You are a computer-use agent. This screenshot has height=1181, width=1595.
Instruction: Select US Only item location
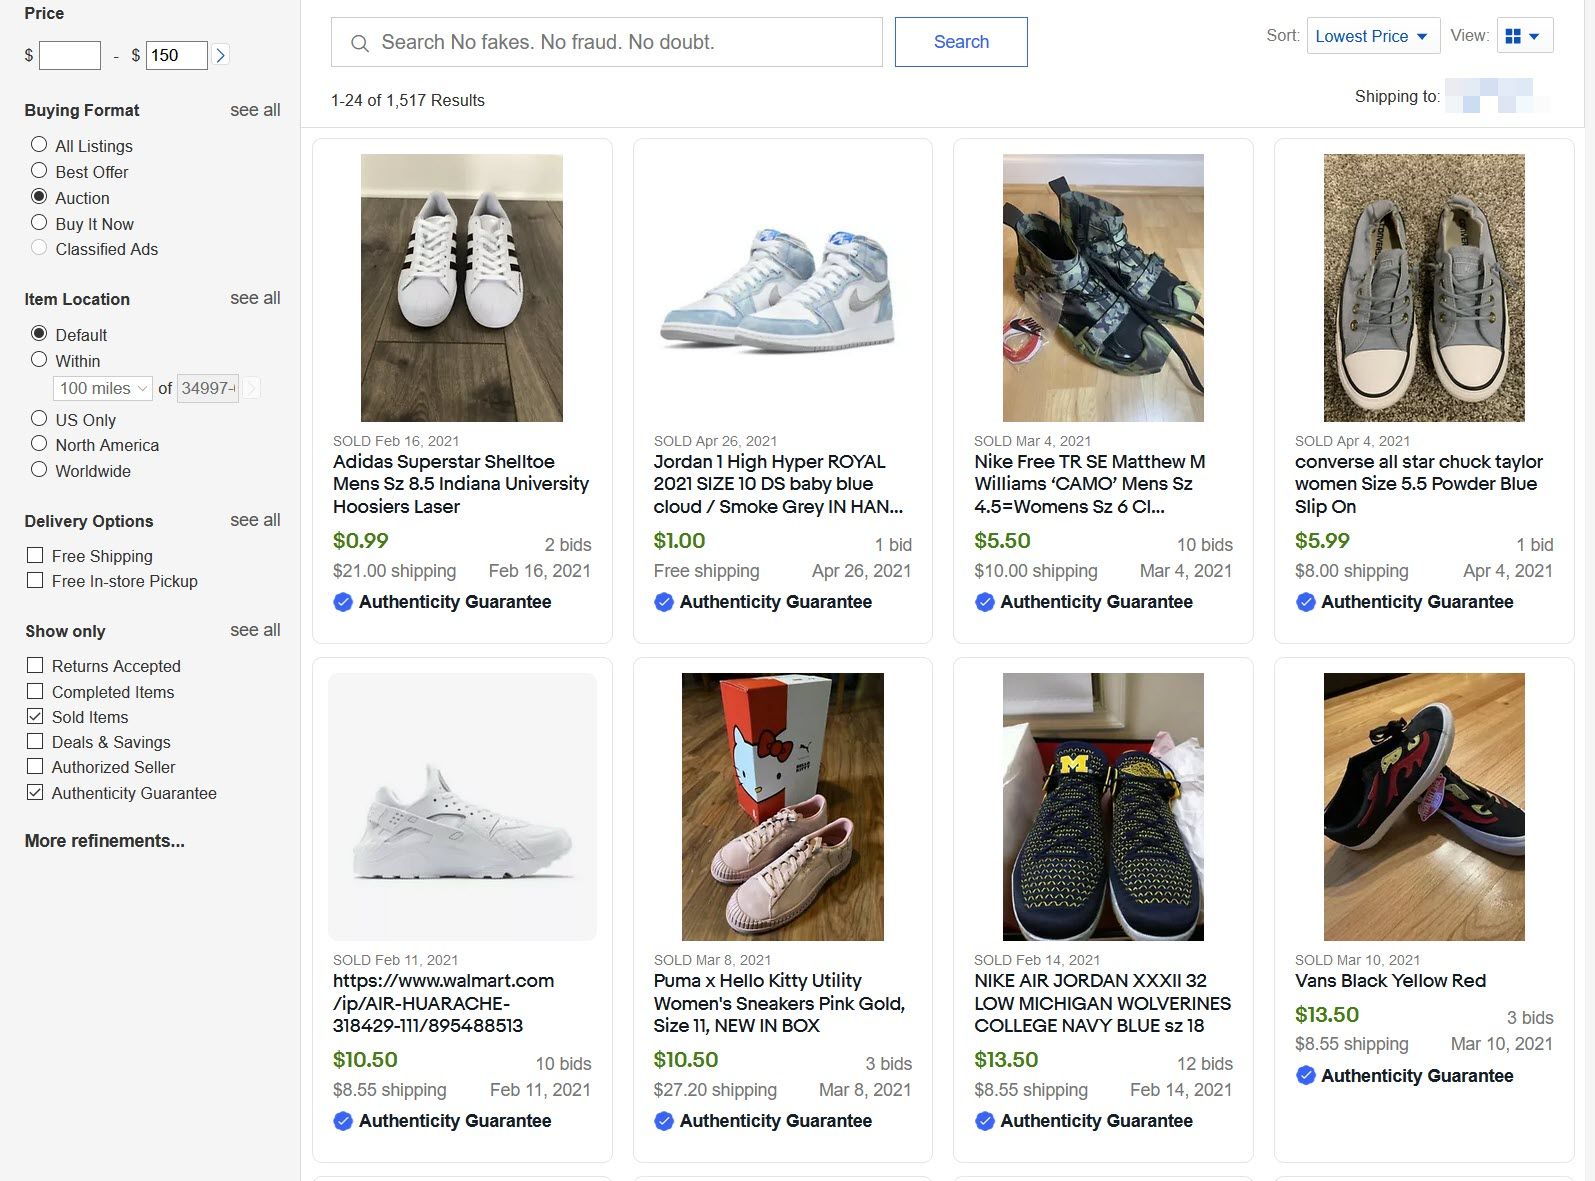pyautogui.click(x=39, y=419)
